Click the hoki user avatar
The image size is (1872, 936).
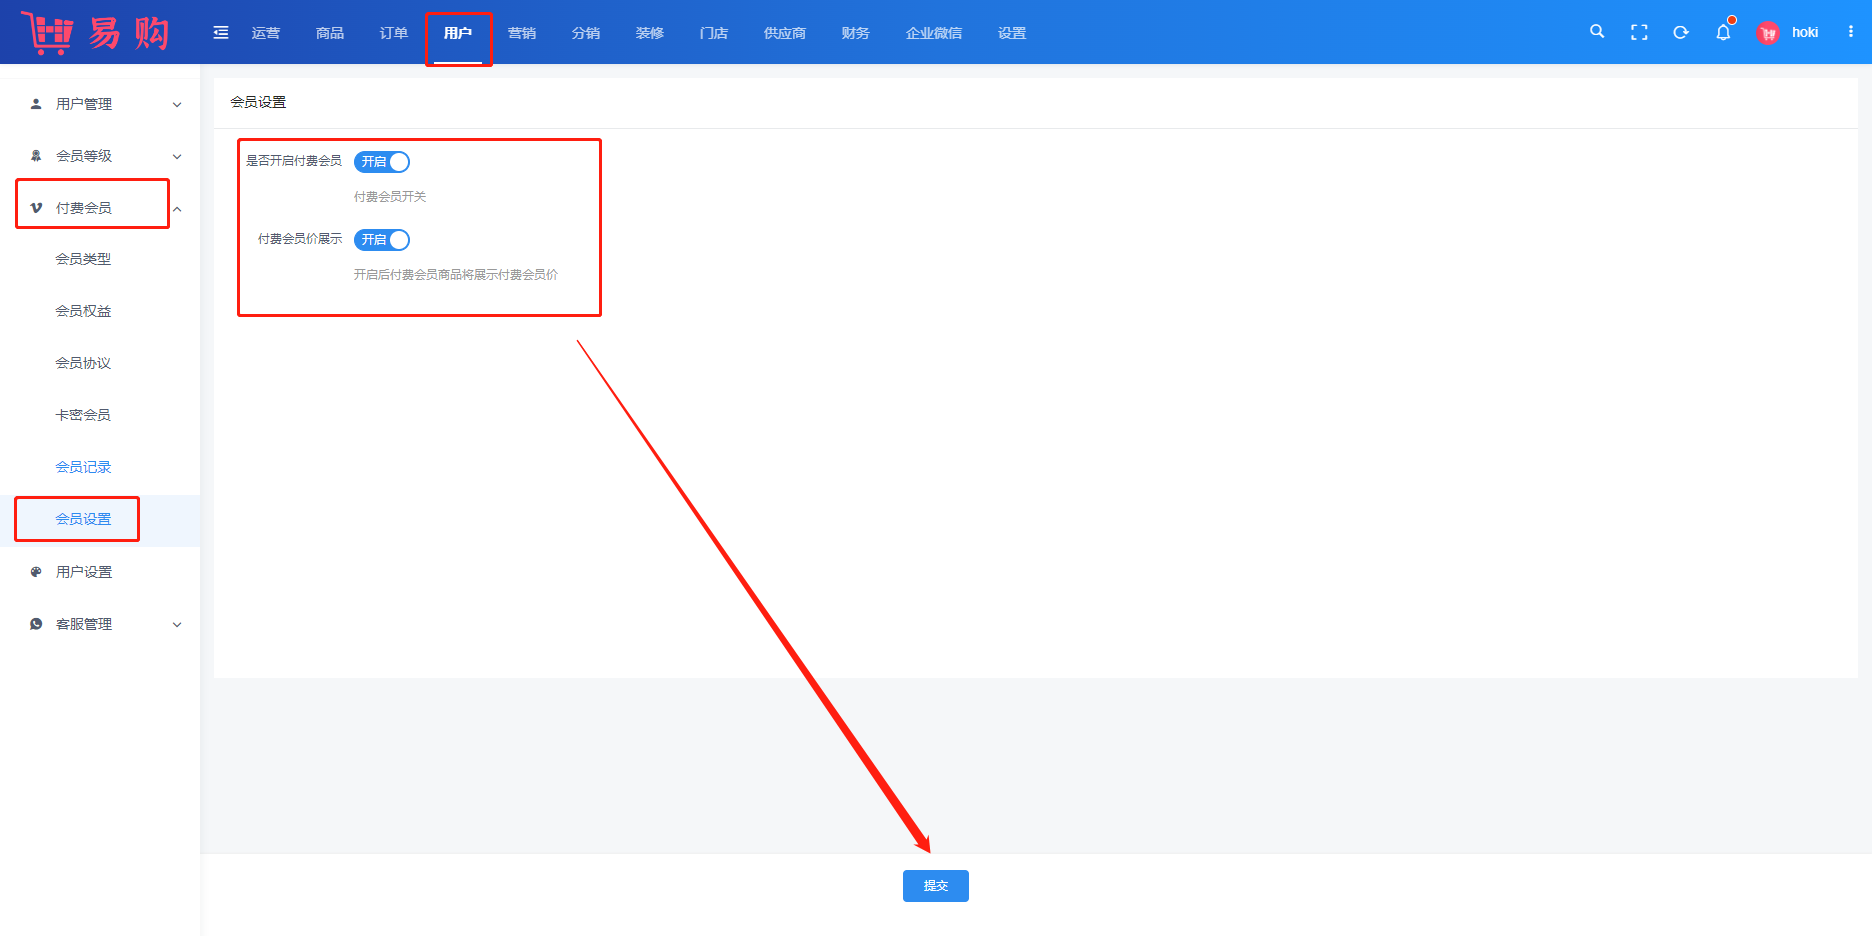[x=1768, y=33]
